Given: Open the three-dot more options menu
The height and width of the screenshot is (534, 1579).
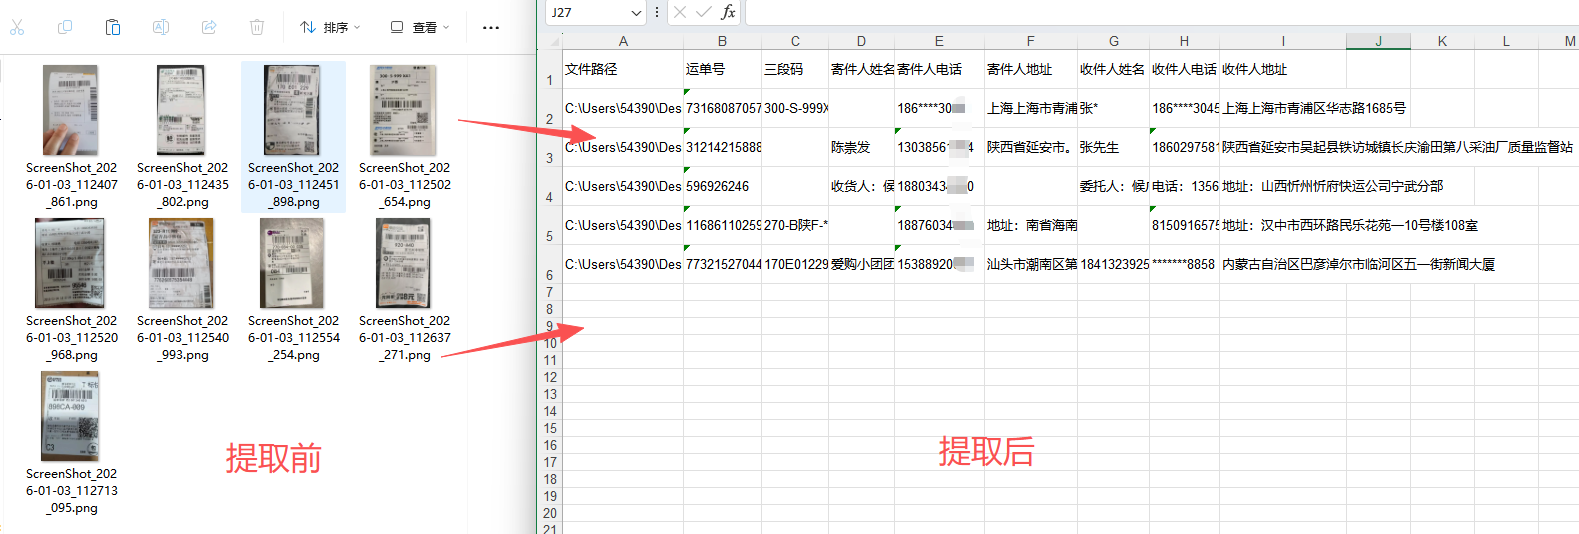Looking at the screenshot, I should click(491, 27).
